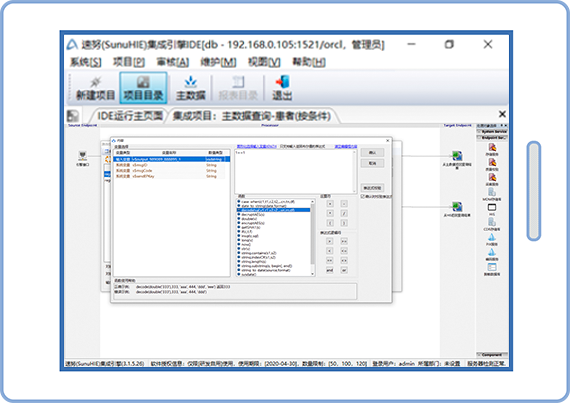Screen dimensions: 570x403
Task: Click the source endpoint node icon
Action: point(83,156)
